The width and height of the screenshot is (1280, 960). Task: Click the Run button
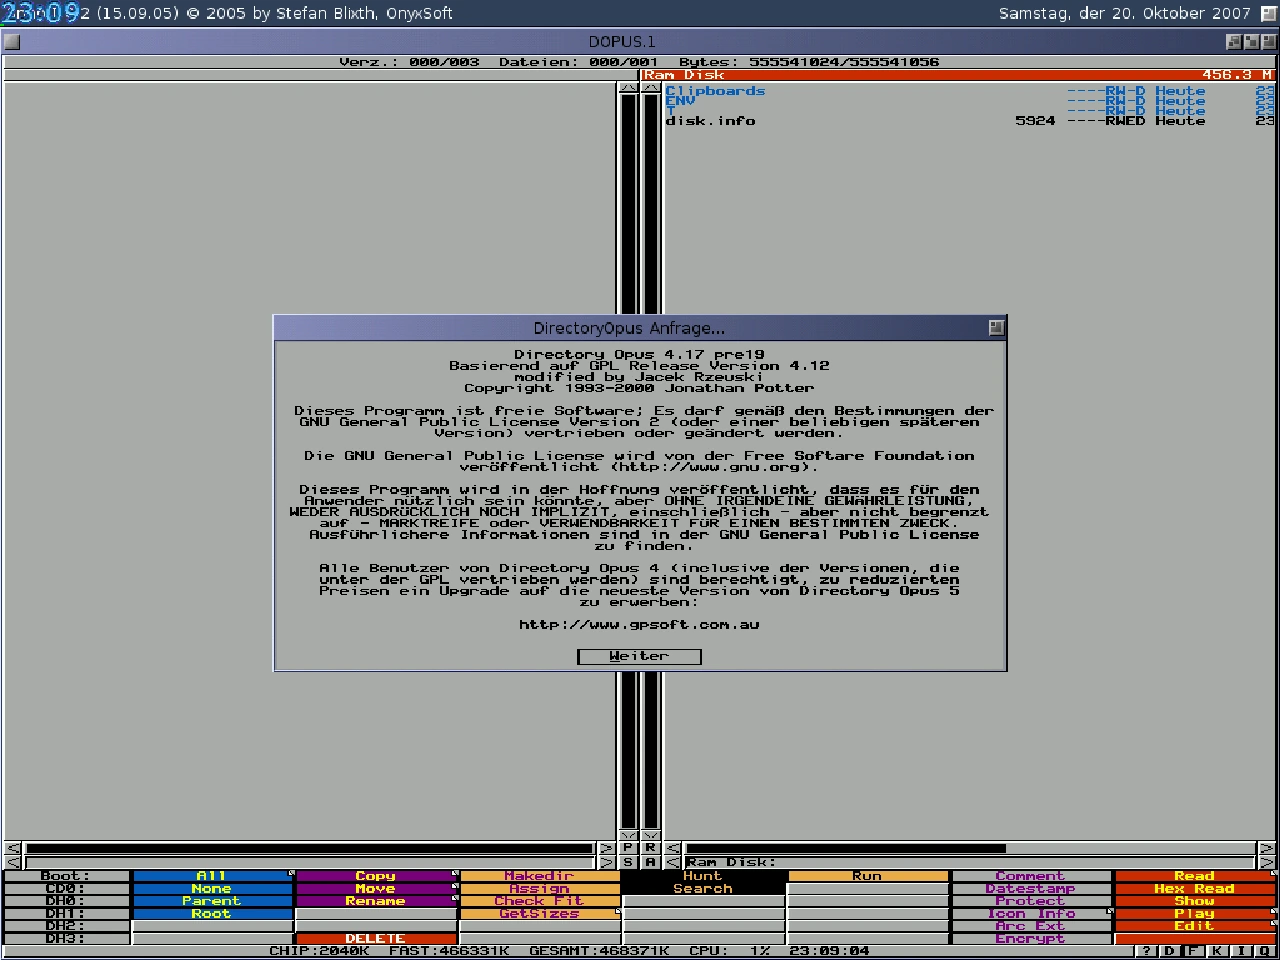point(867,876)
